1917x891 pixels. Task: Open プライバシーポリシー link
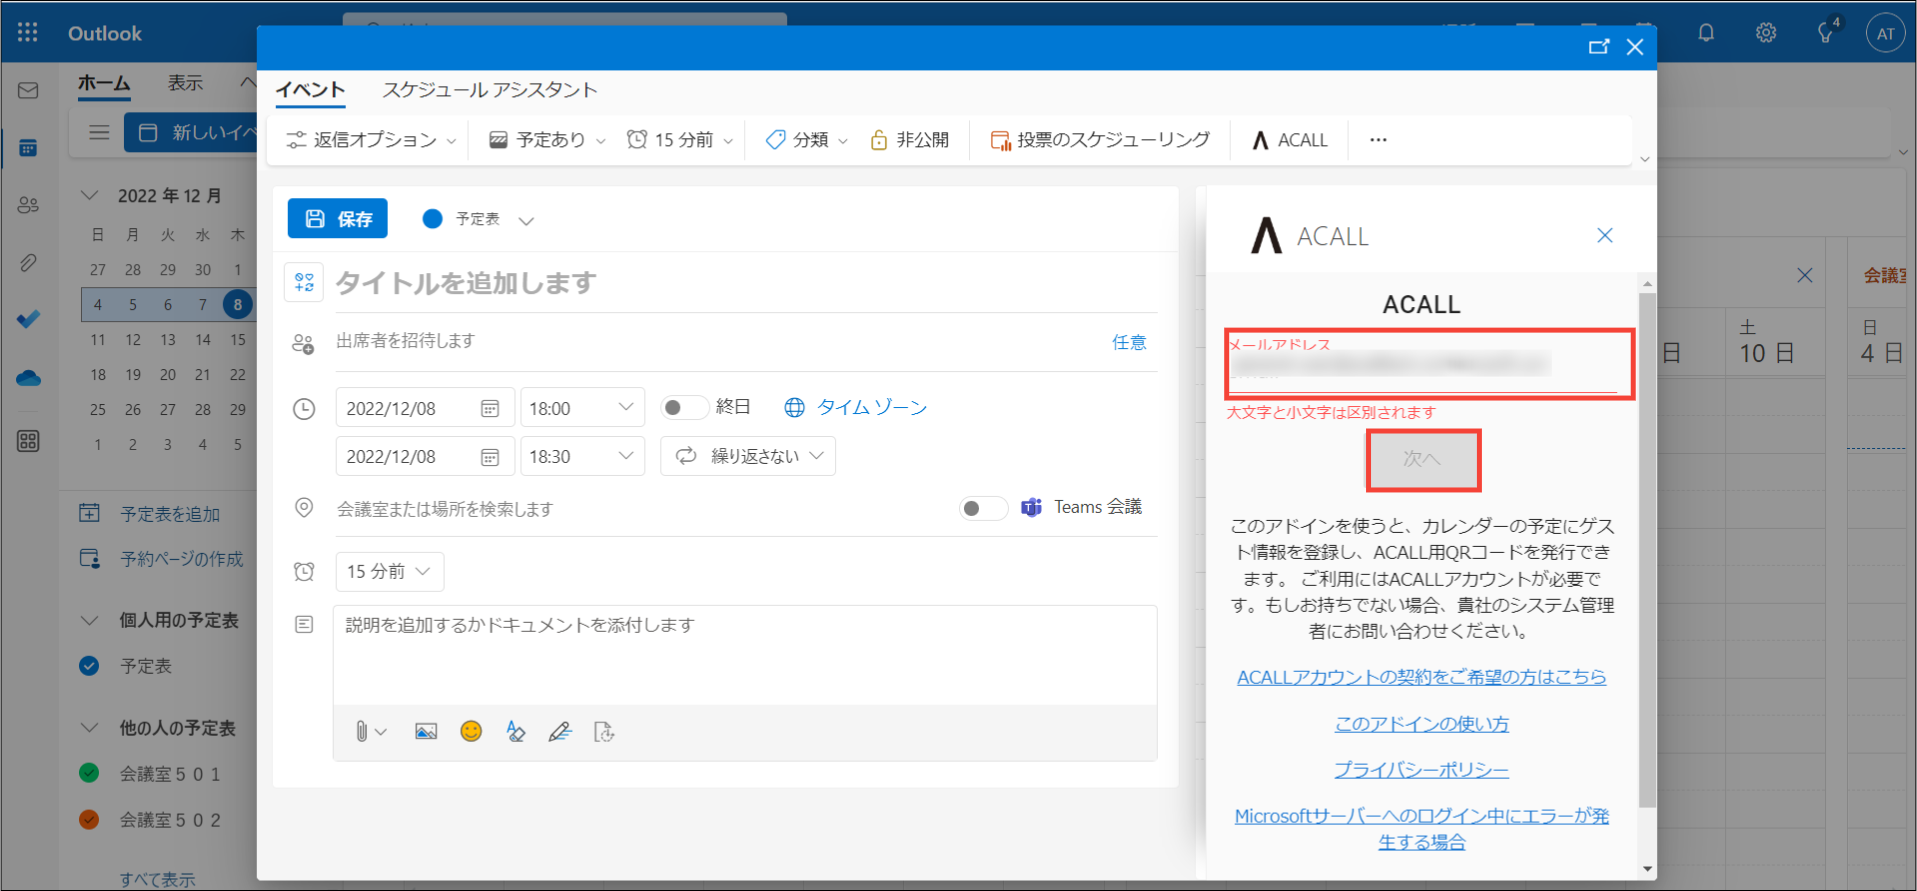(1422, 770)
